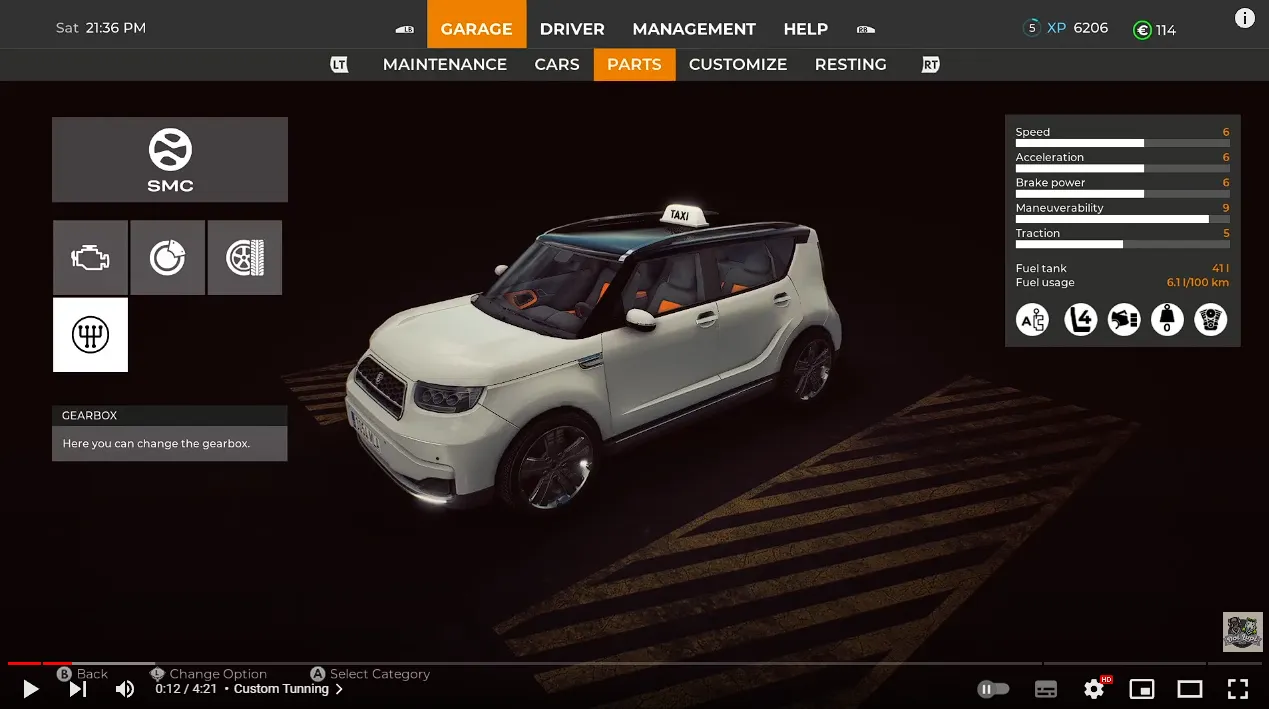Open the DRIVER menu tab

(572, 29)
